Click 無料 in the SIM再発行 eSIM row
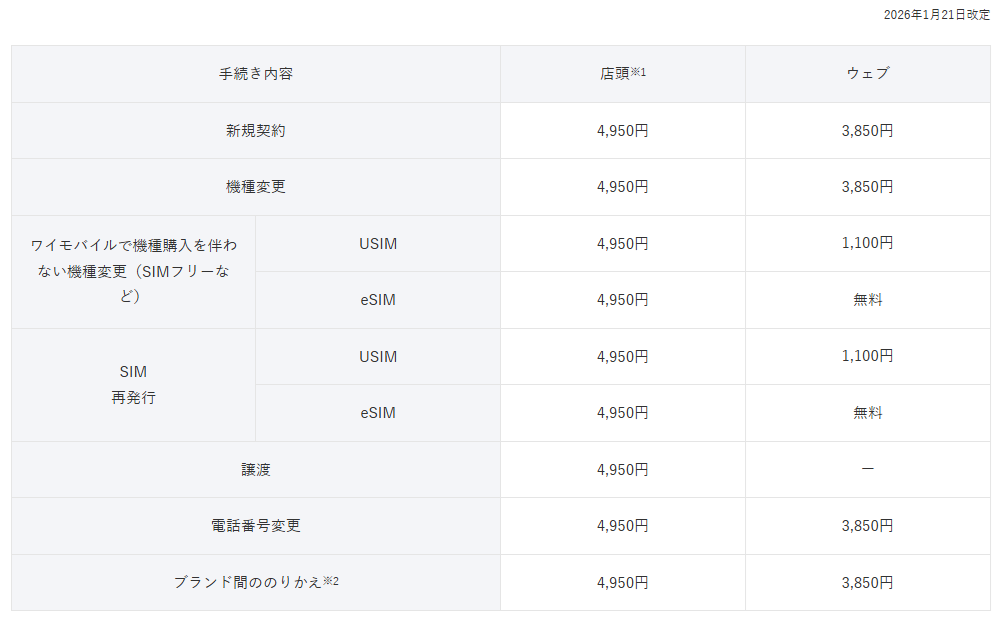 [867, 412]
